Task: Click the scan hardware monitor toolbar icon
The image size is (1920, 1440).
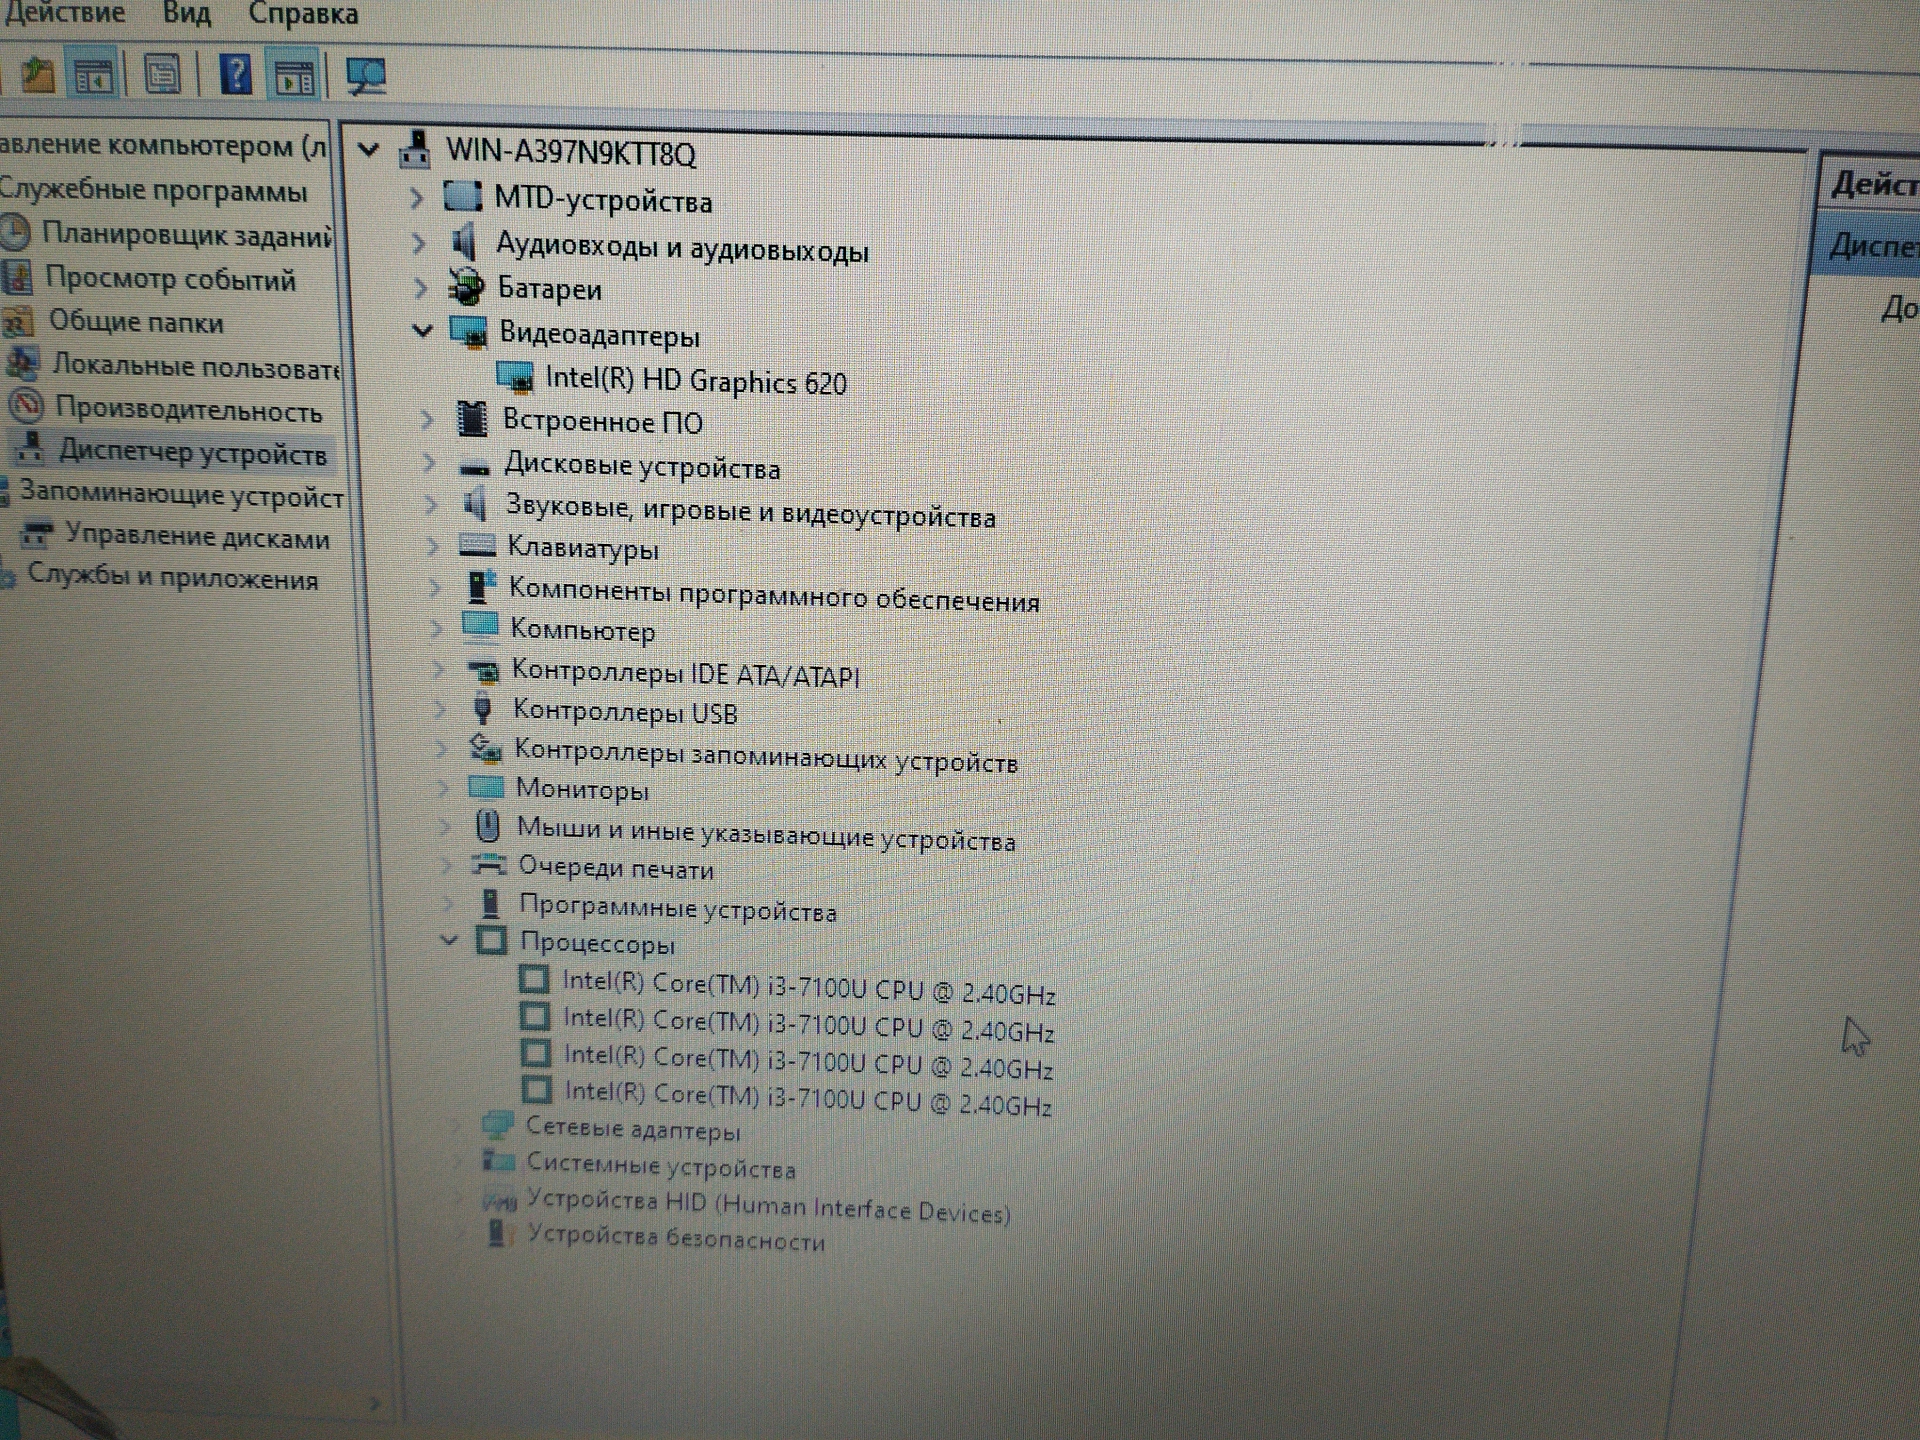Action: click(366, 77)
